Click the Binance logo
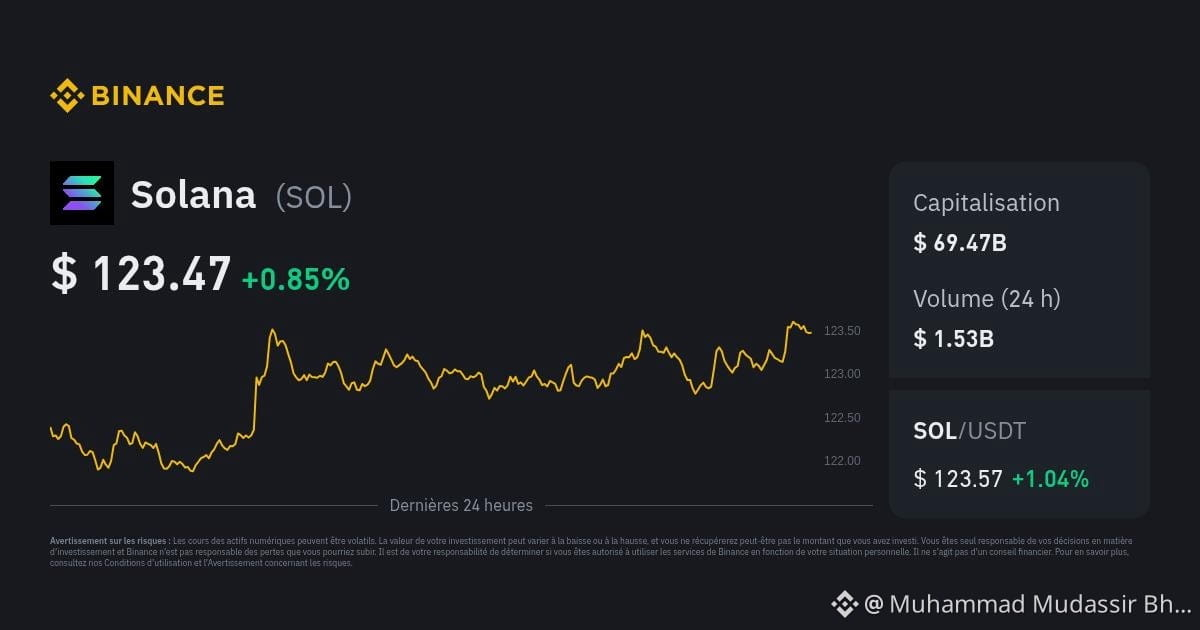The height and width of the screenshot is (630, 1200). pos(137,96)
